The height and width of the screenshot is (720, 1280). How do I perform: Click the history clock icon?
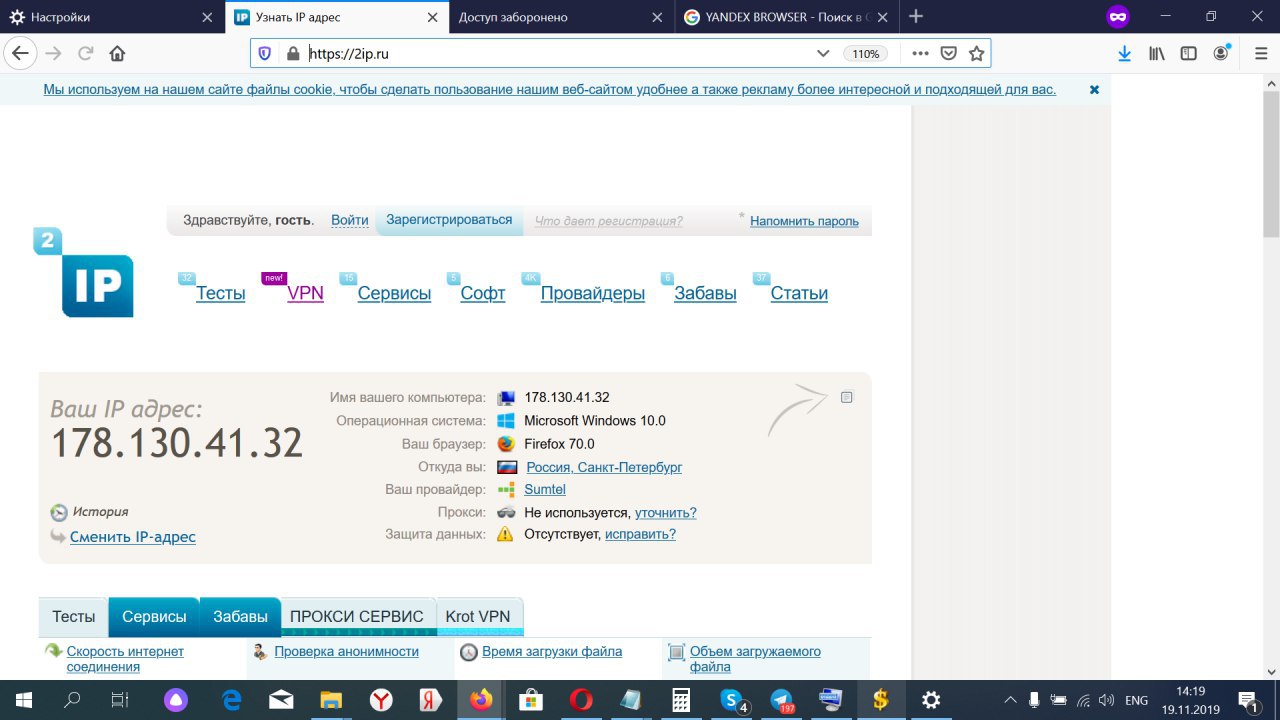(59, 512)
